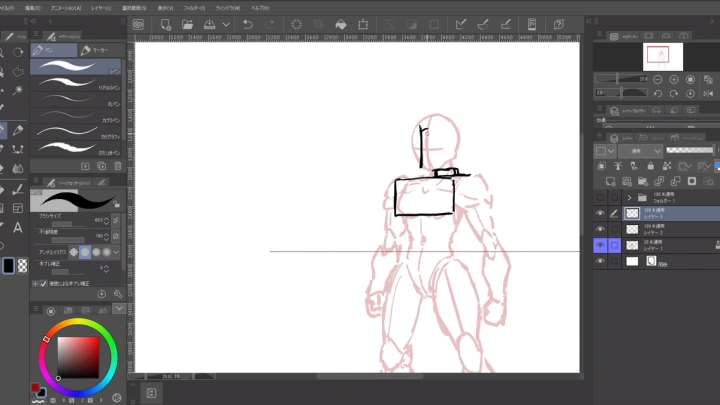Select the frame border panel tool icon

(x=18, y=208)
